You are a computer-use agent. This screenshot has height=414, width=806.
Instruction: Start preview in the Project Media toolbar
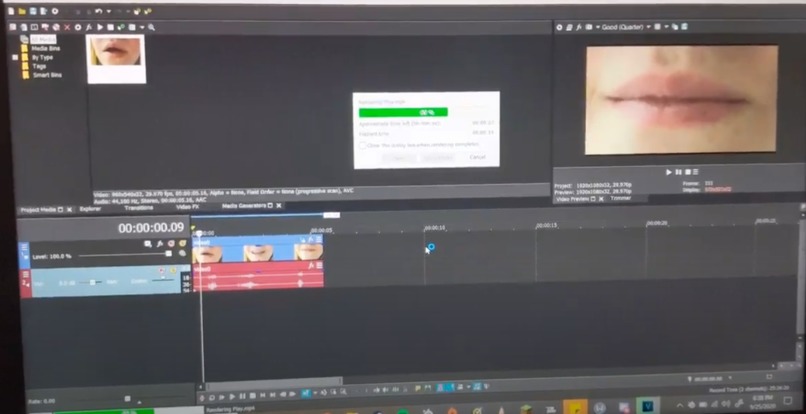(x=100, y=27)
